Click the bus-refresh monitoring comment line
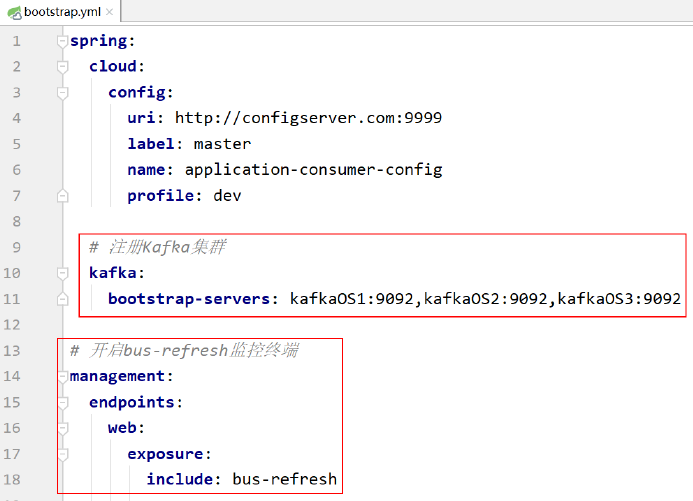 [184, 351]
